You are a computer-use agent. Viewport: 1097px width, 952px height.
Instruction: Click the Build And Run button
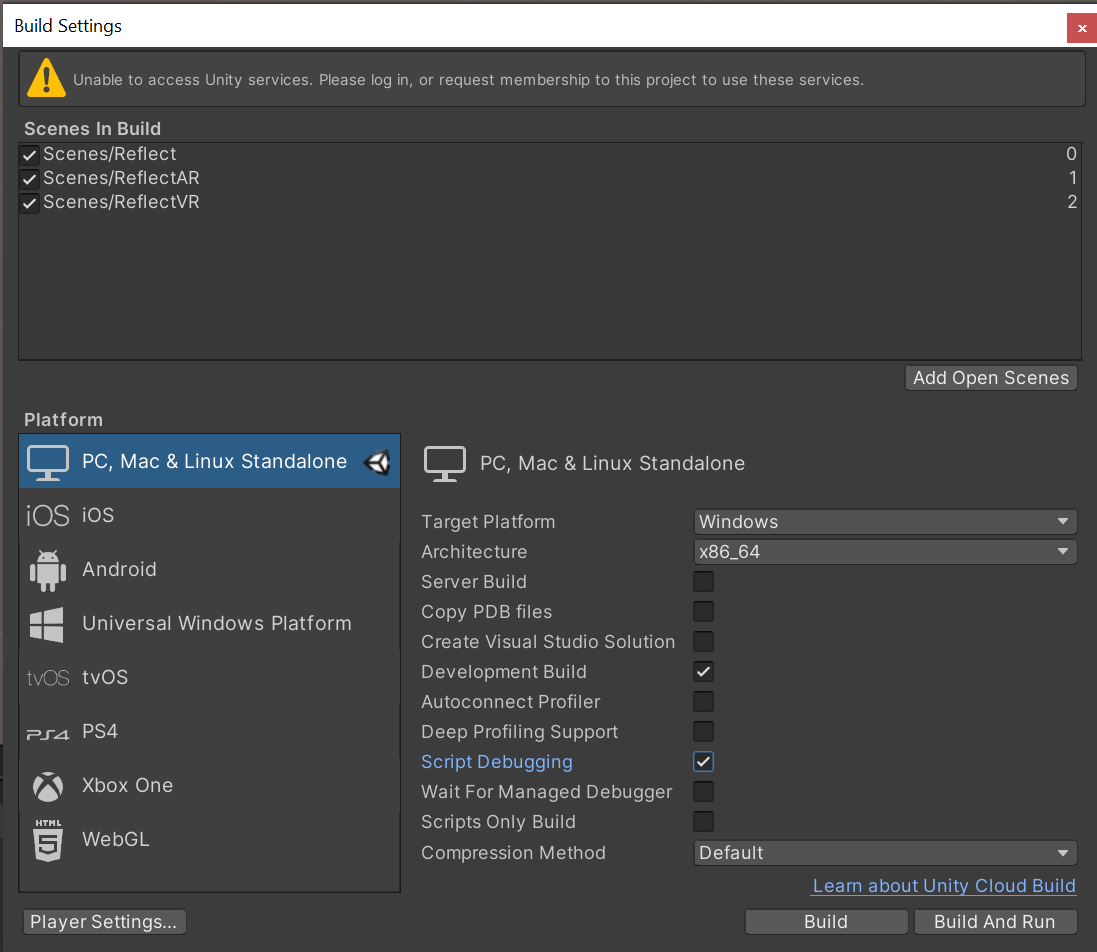pos(994,922)
